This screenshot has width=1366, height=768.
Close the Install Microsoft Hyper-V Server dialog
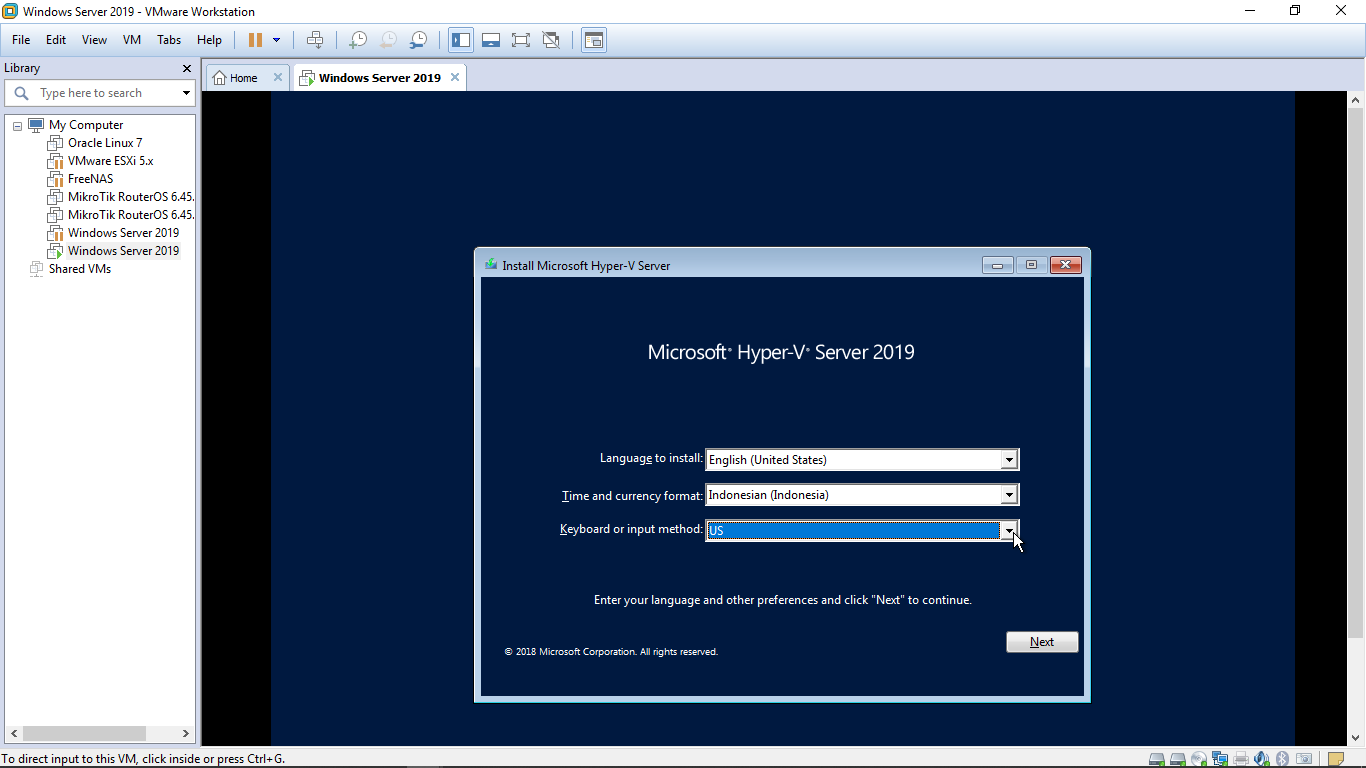point(1065,265)
